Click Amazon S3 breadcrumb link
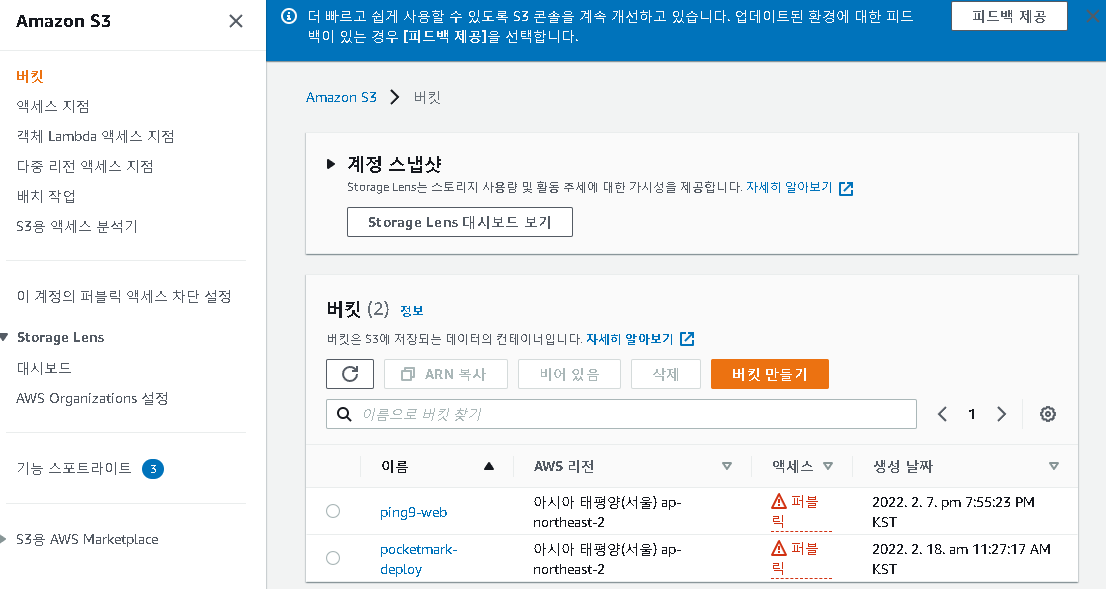Viewport: 1106px width, 589px height. [341, 97]
